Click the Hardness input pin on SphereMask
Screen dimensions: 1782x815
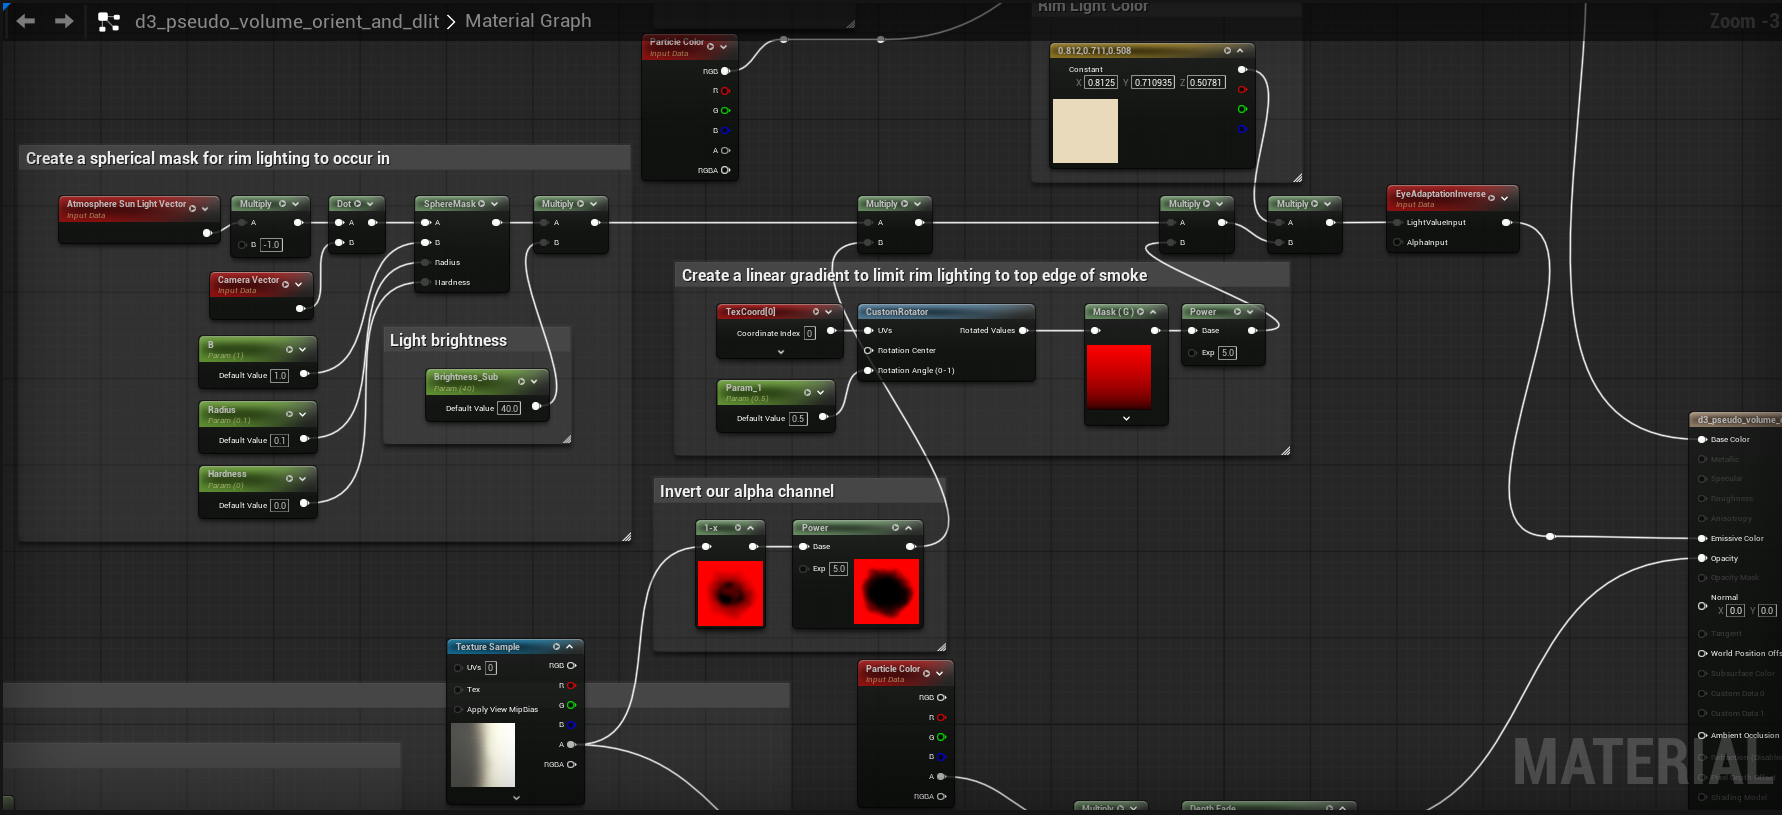pyautogui.click(x=426, y=282)
